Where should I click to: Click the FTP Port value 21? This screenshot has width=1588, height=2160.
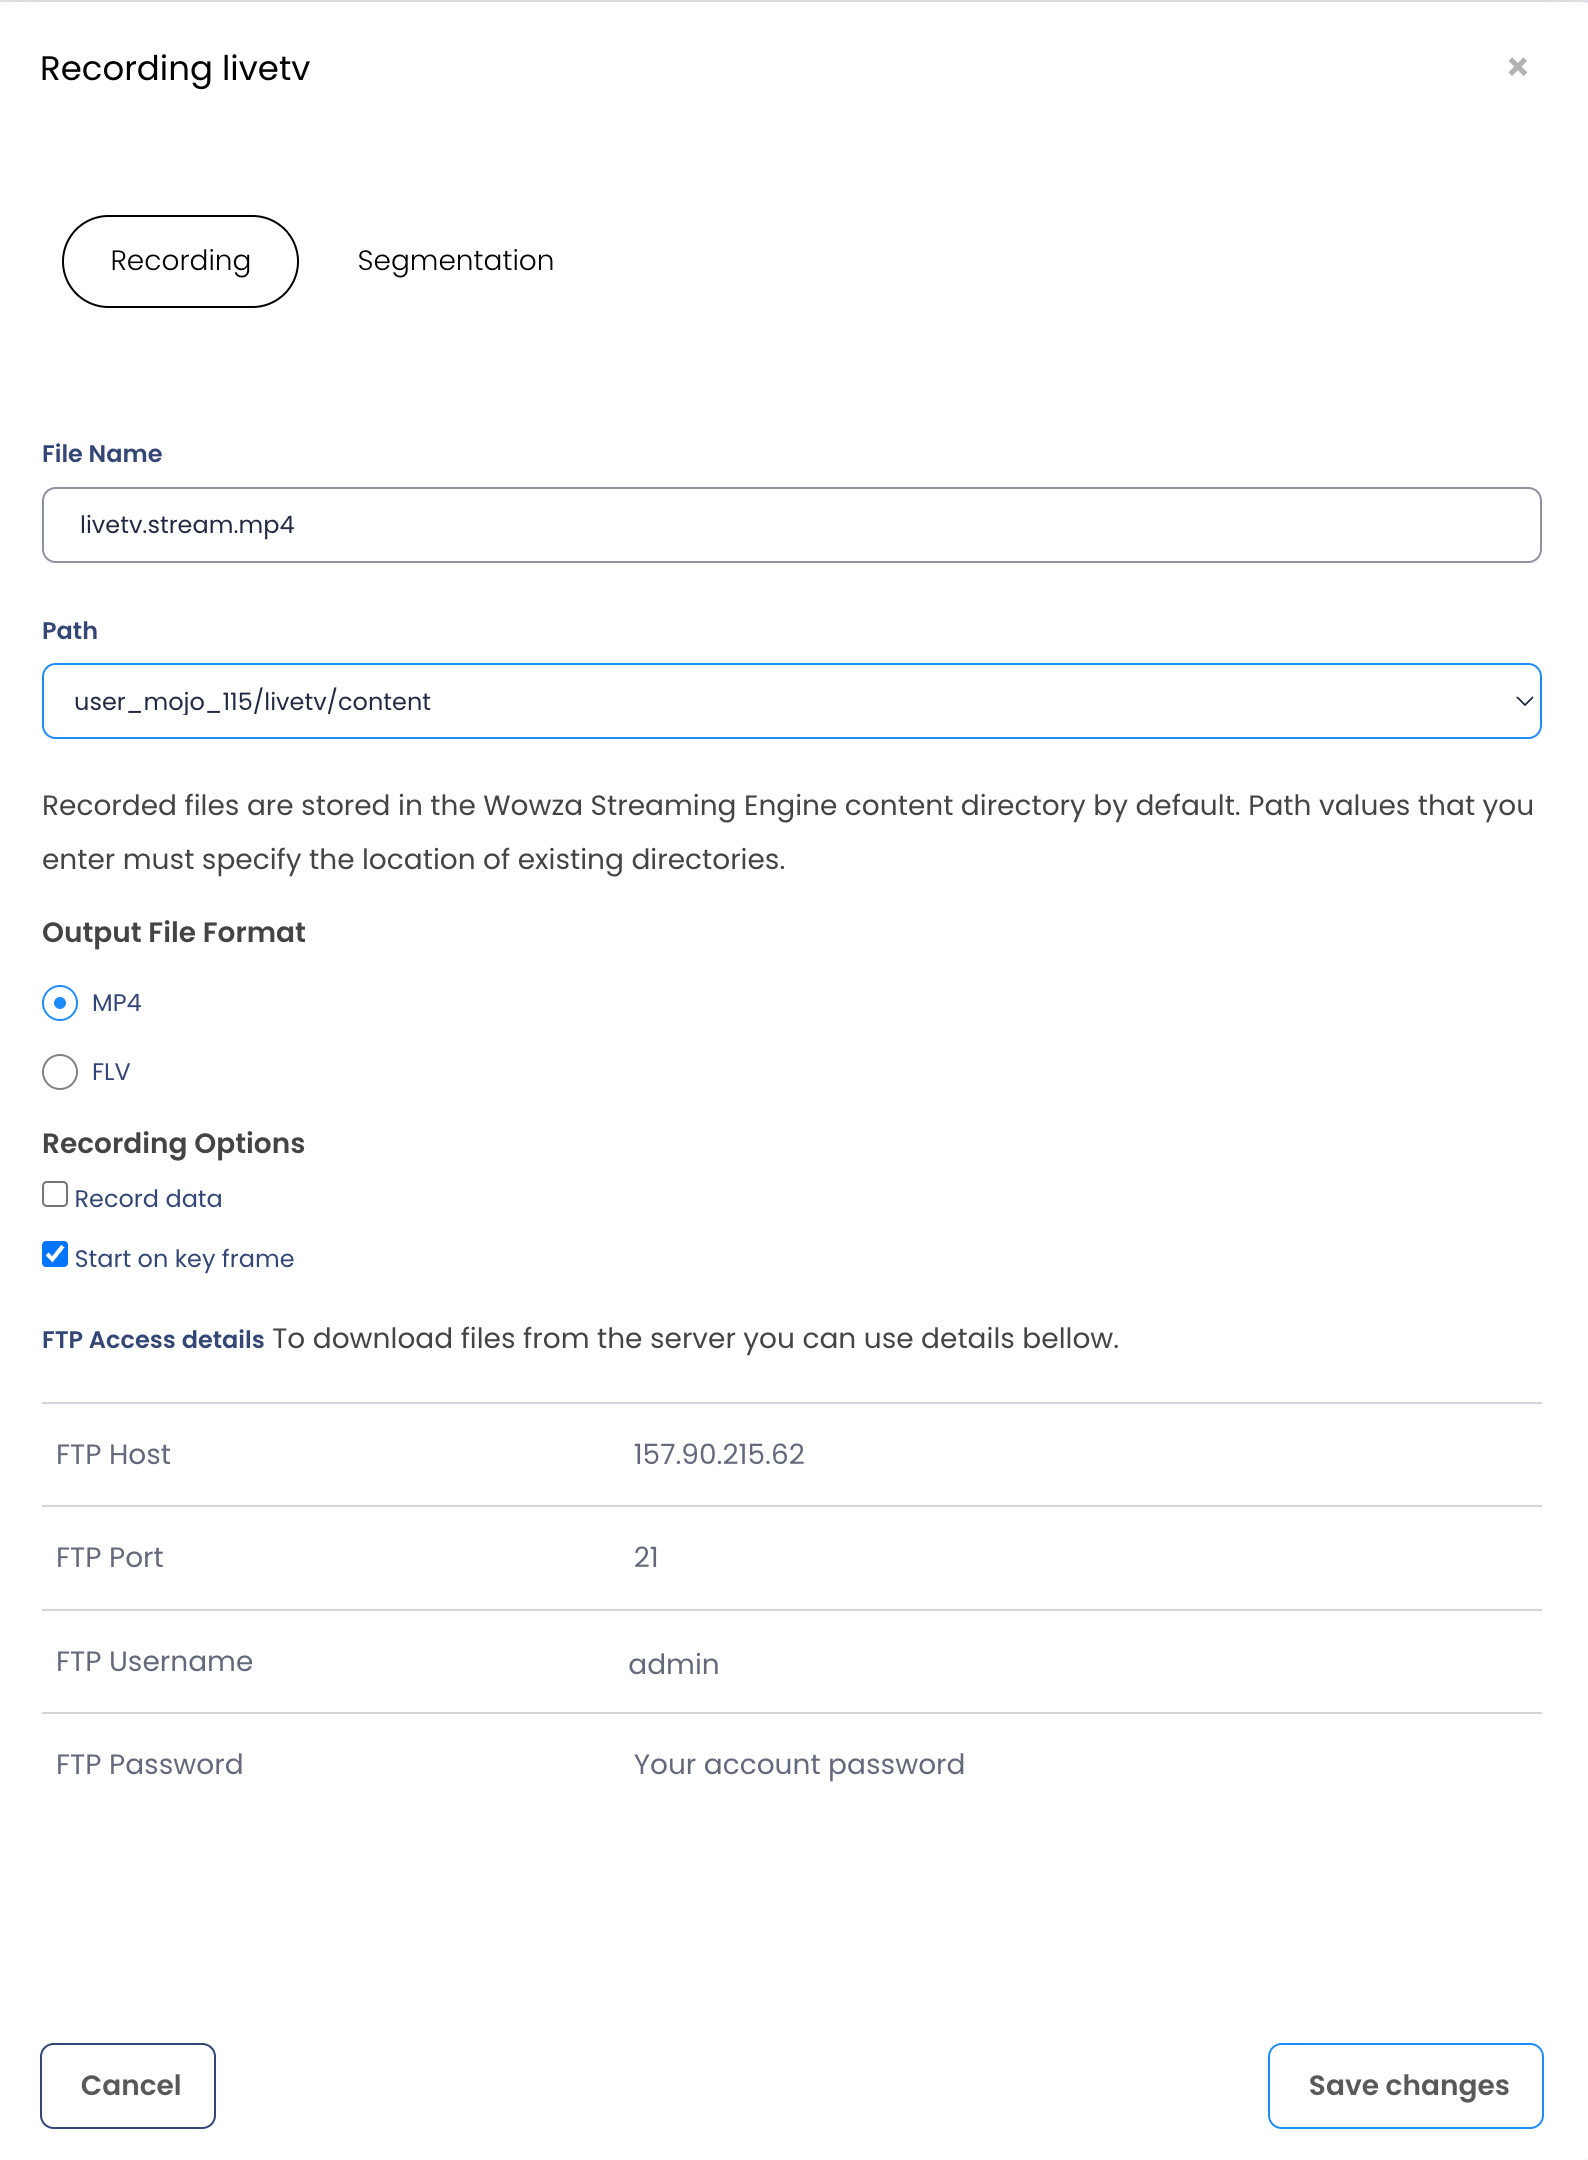pos(646,1557)
